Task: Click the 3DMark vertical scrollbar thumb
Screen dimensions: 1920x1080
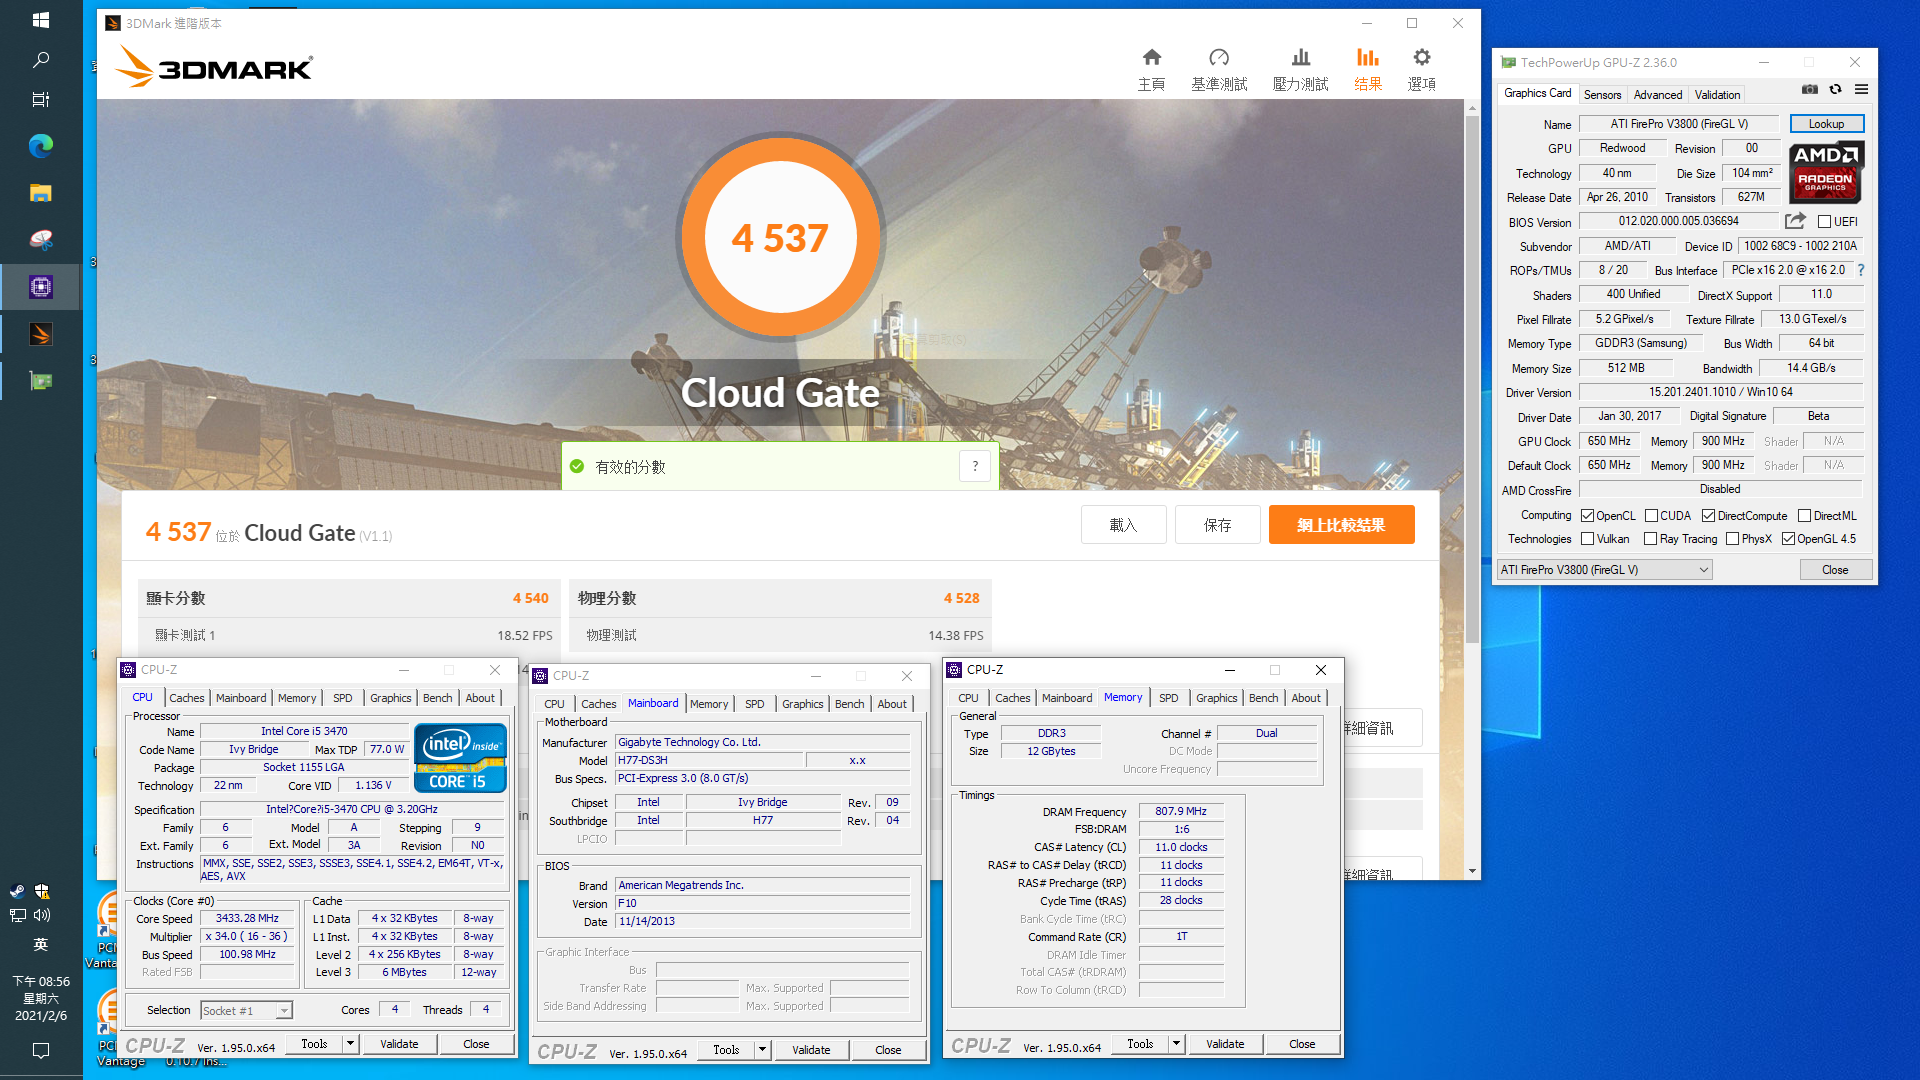Action: [1472, 380]
